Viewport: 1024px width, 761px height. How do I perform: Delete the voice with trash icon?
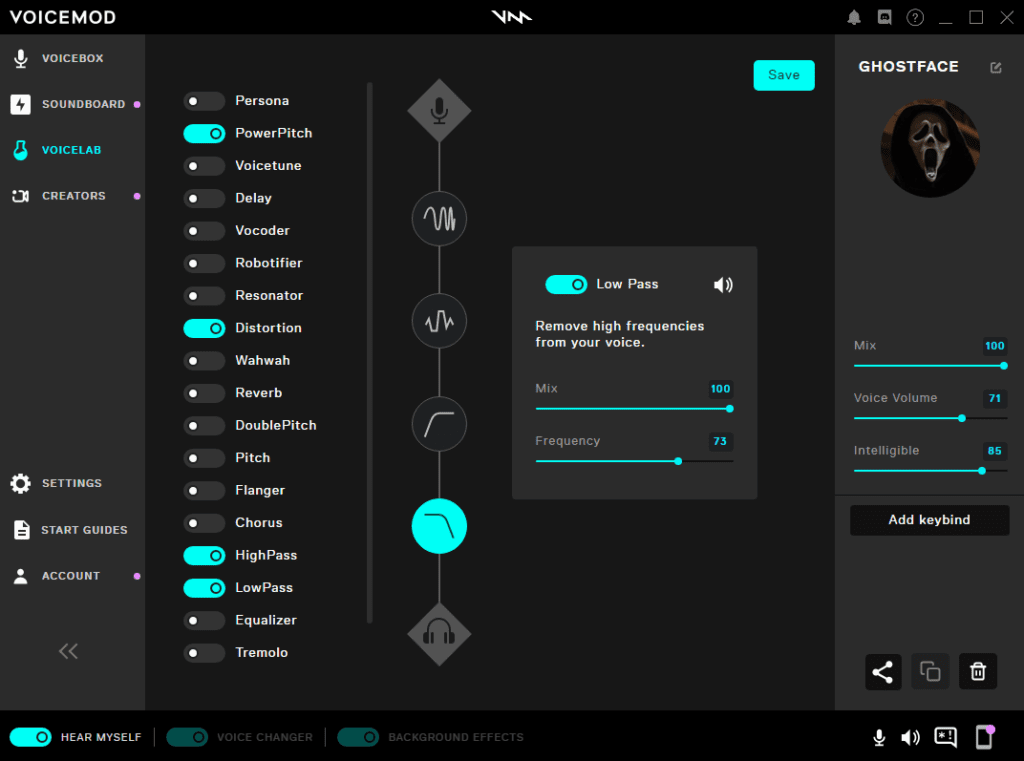click(978, 672)
